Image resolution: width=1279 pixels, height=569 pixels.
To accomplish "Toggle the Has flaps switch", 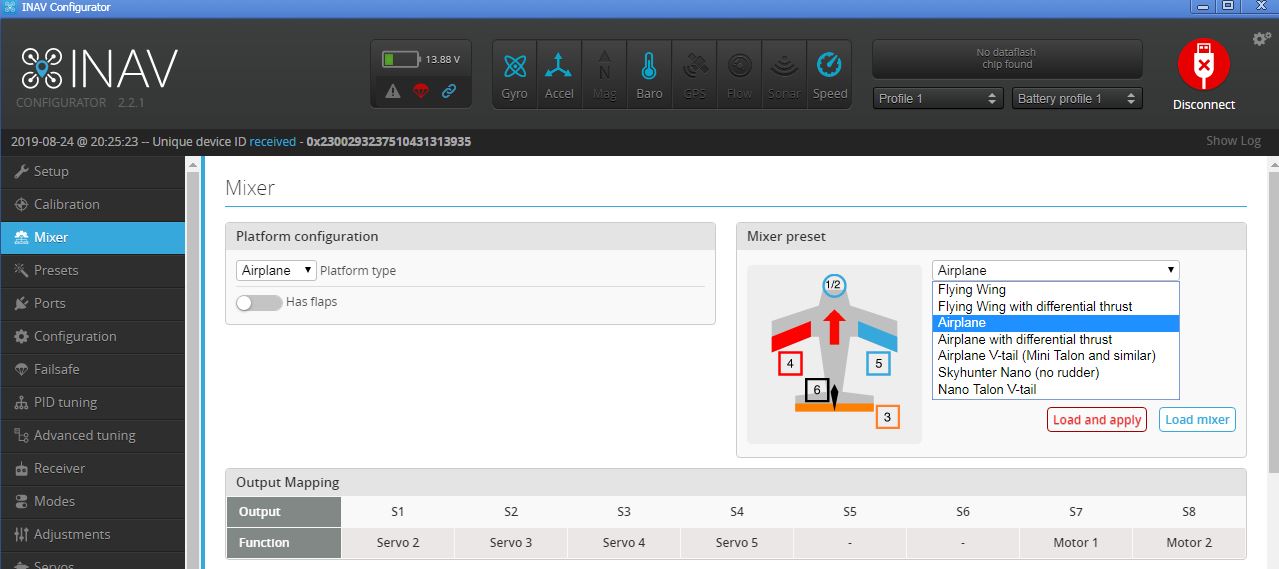I will pos(259,302).
